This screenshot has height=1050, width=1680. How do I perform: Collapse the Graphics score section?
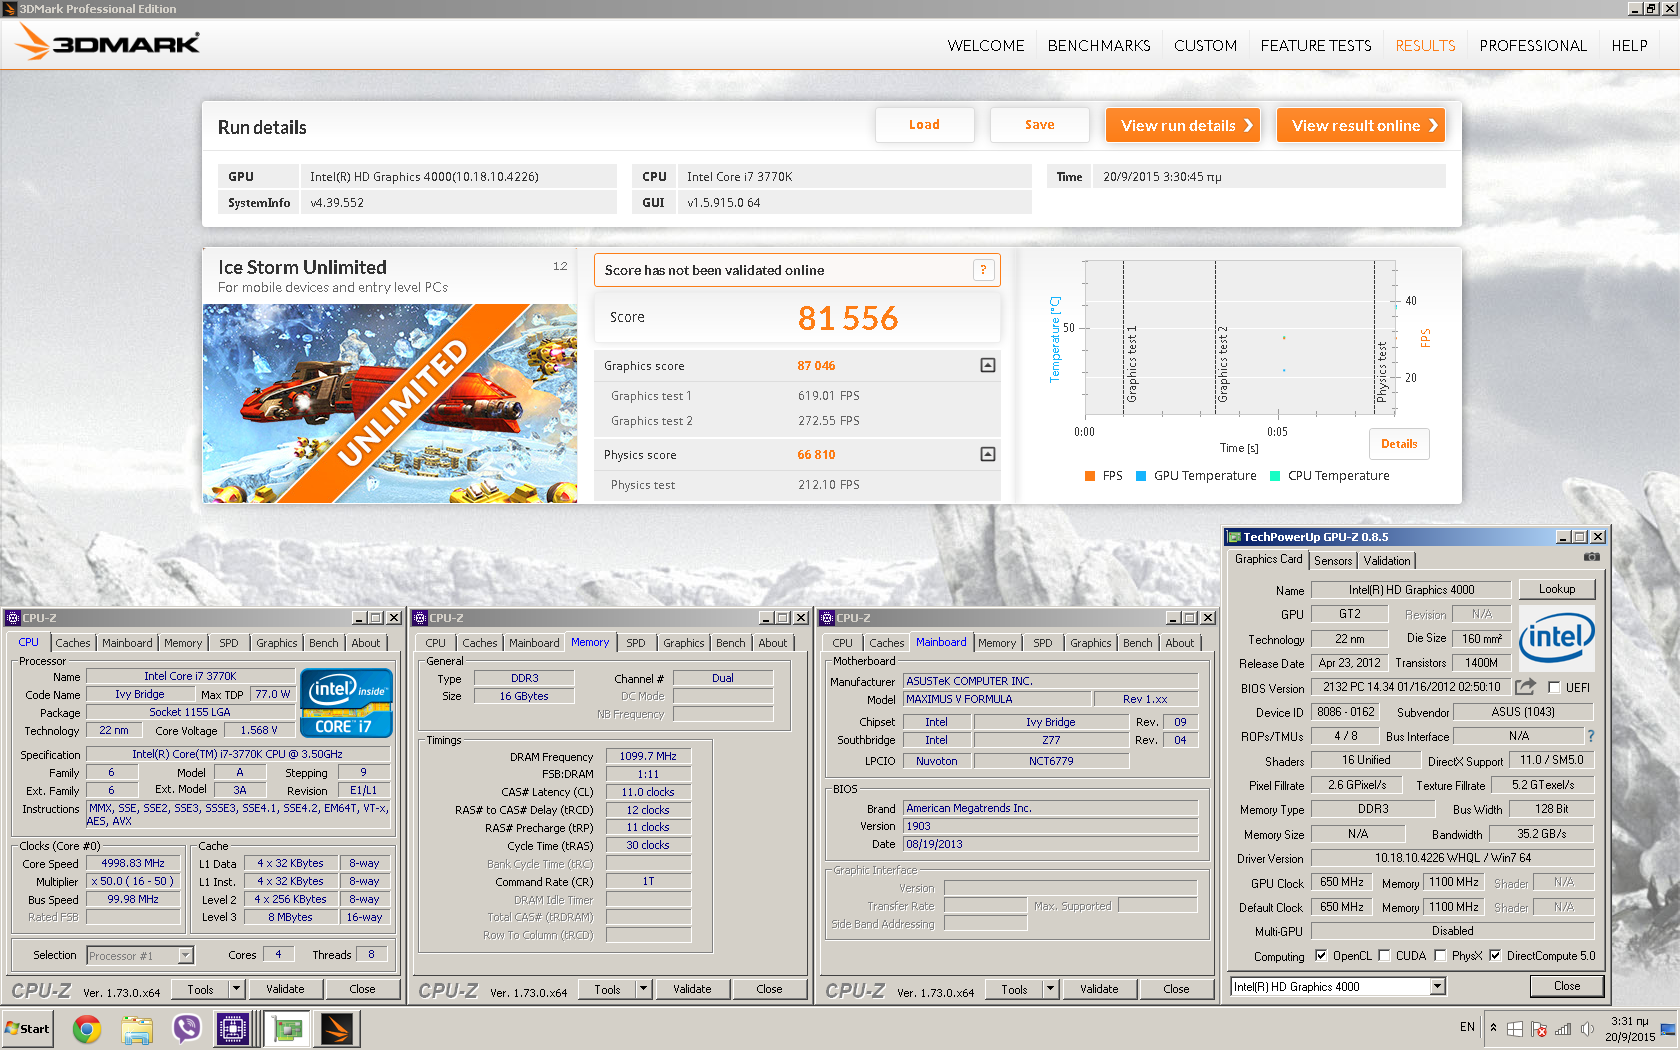[987, 366]
